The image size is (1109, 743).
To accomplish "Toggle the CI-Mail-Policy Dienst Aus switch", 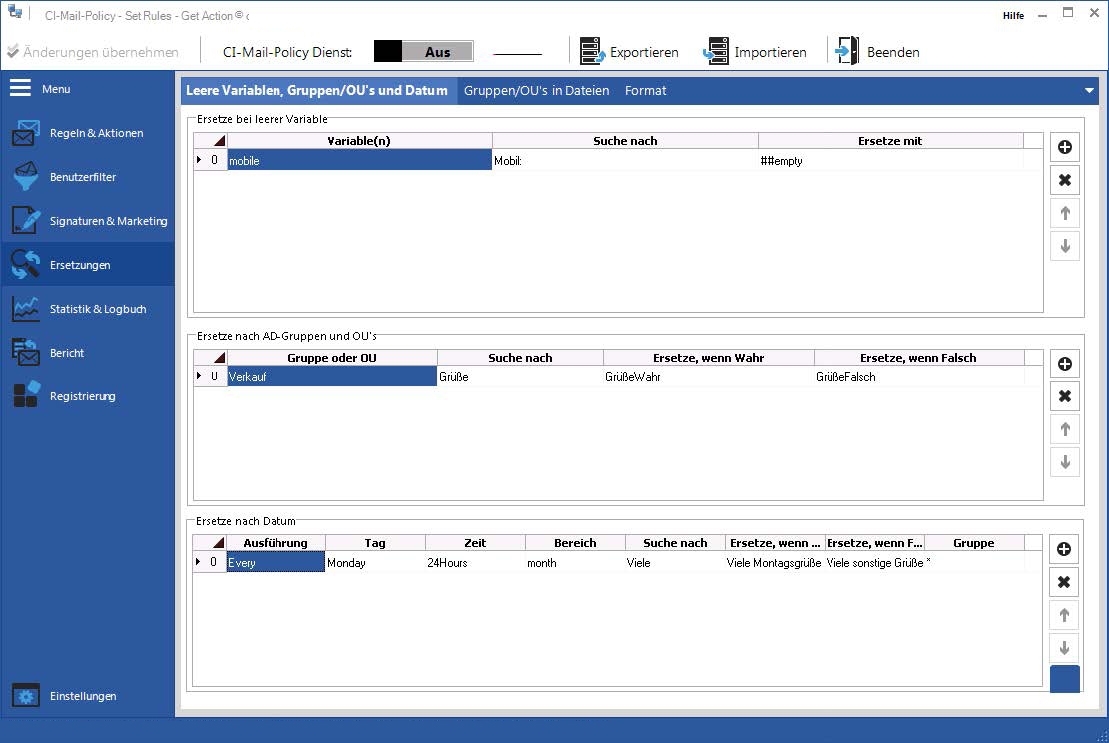I will coord(423,52).
